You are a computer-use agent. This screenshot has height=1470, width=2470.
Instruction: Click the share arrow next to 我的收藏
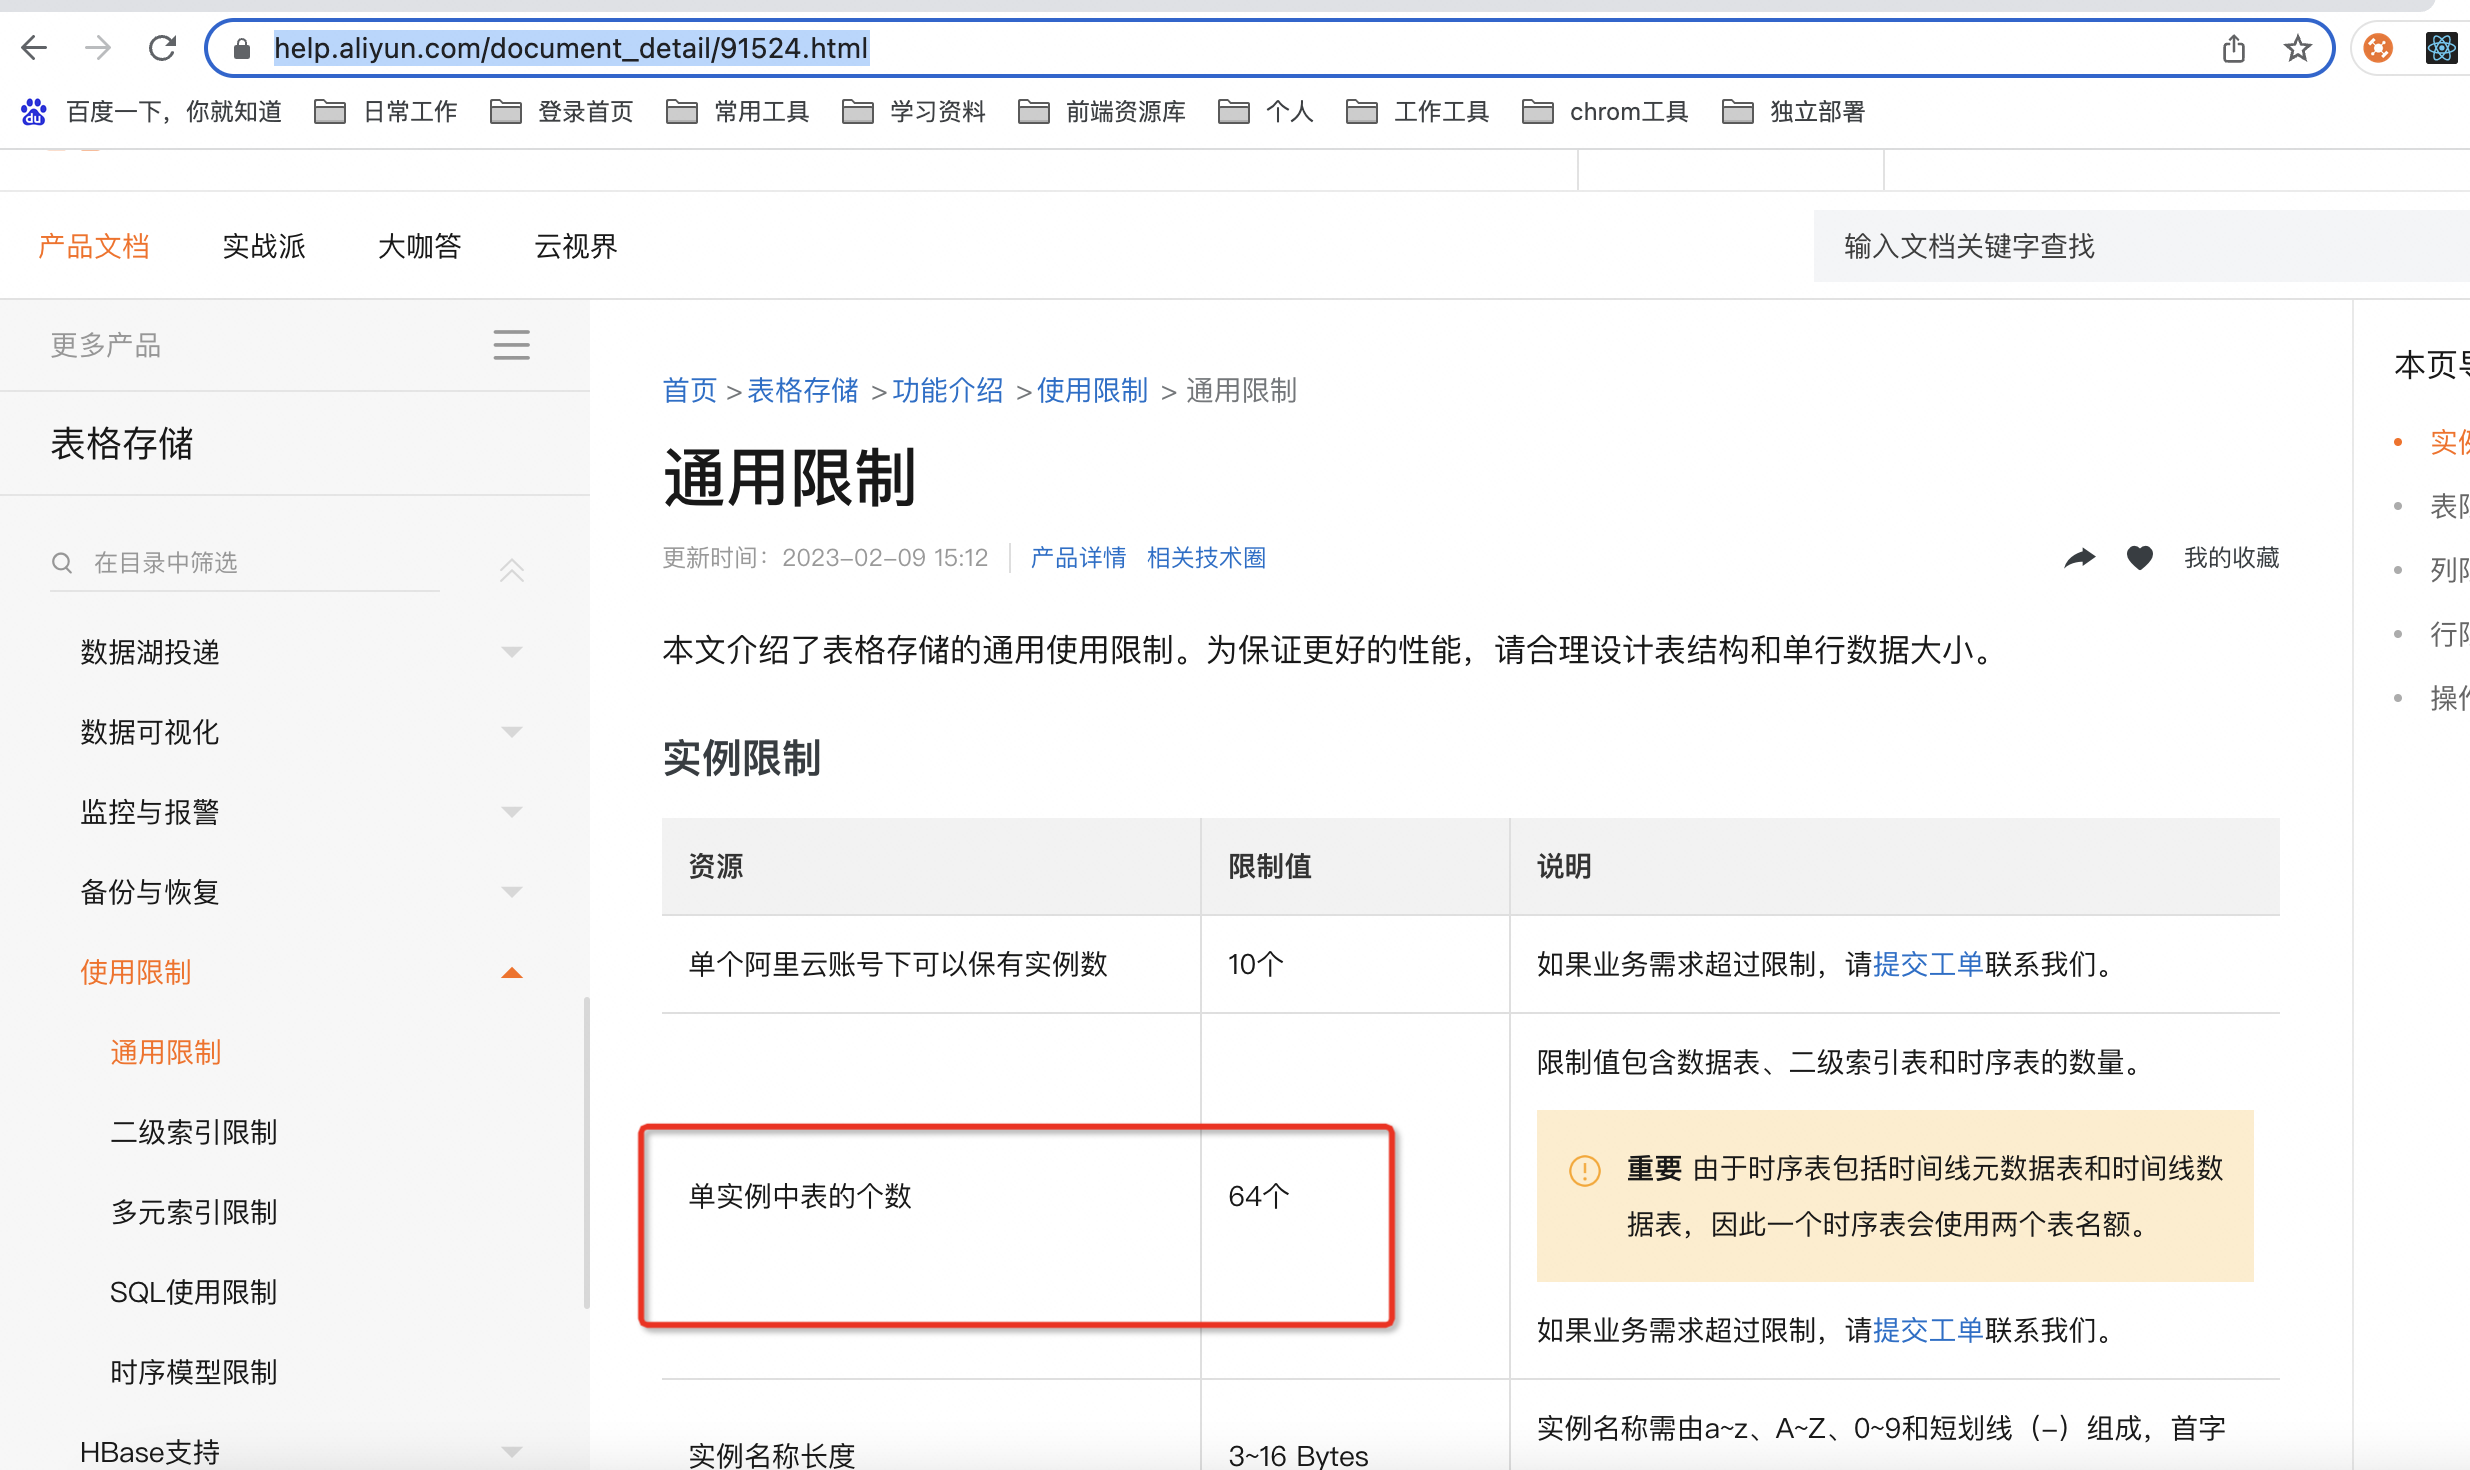click(x=2079, y=558)
